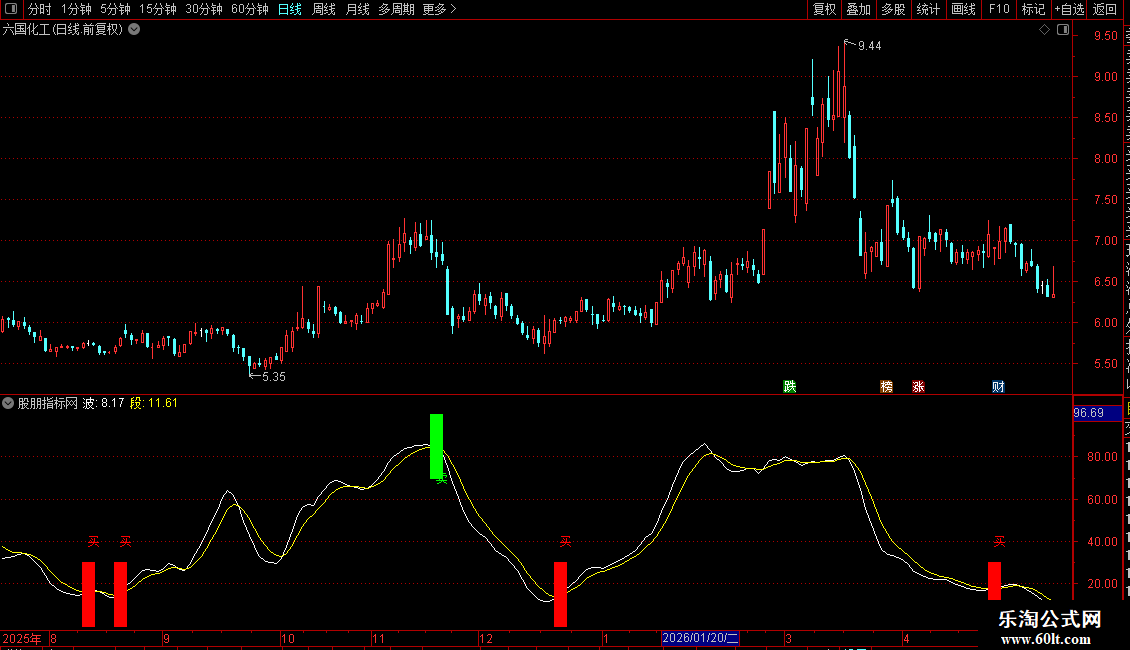
Task: Click the 9.44 high price label
Action: point(870,46)
